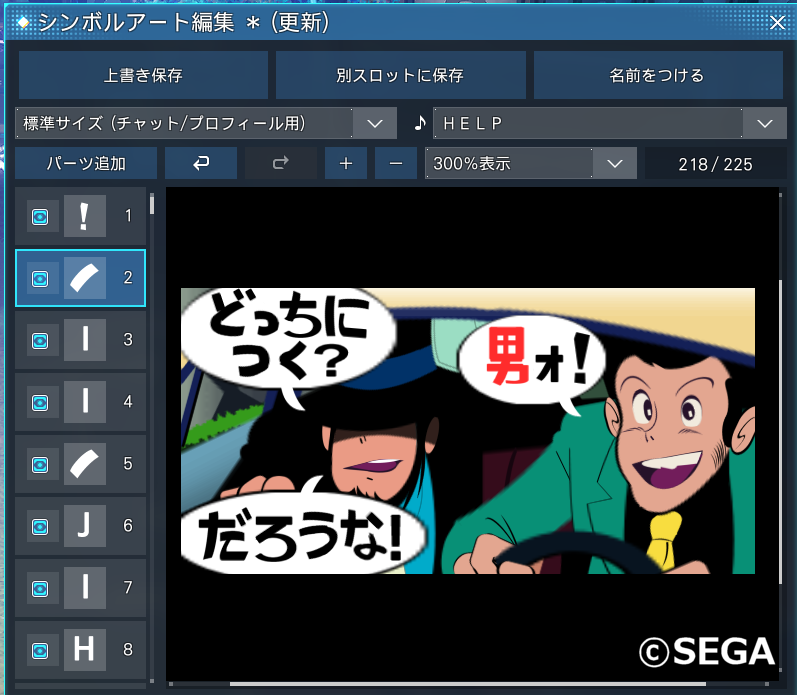Select the vertical bar symbol in layer 7
The height and width of the screenshot is (695, 797).
pyautogui.click(x=85, y=588)
